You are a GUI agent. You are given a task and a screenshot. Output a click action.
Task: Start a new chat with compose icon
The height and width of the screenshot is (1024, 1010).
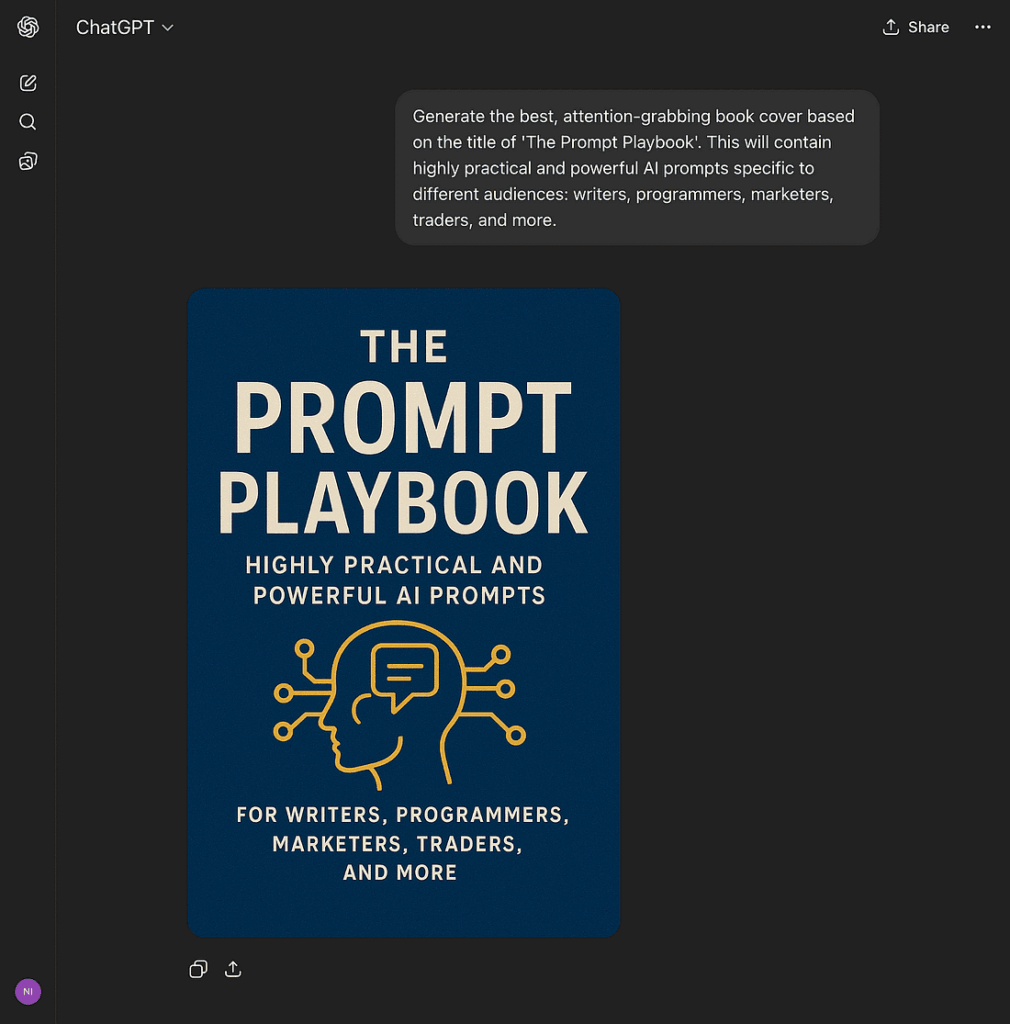[x=28, y=83]
